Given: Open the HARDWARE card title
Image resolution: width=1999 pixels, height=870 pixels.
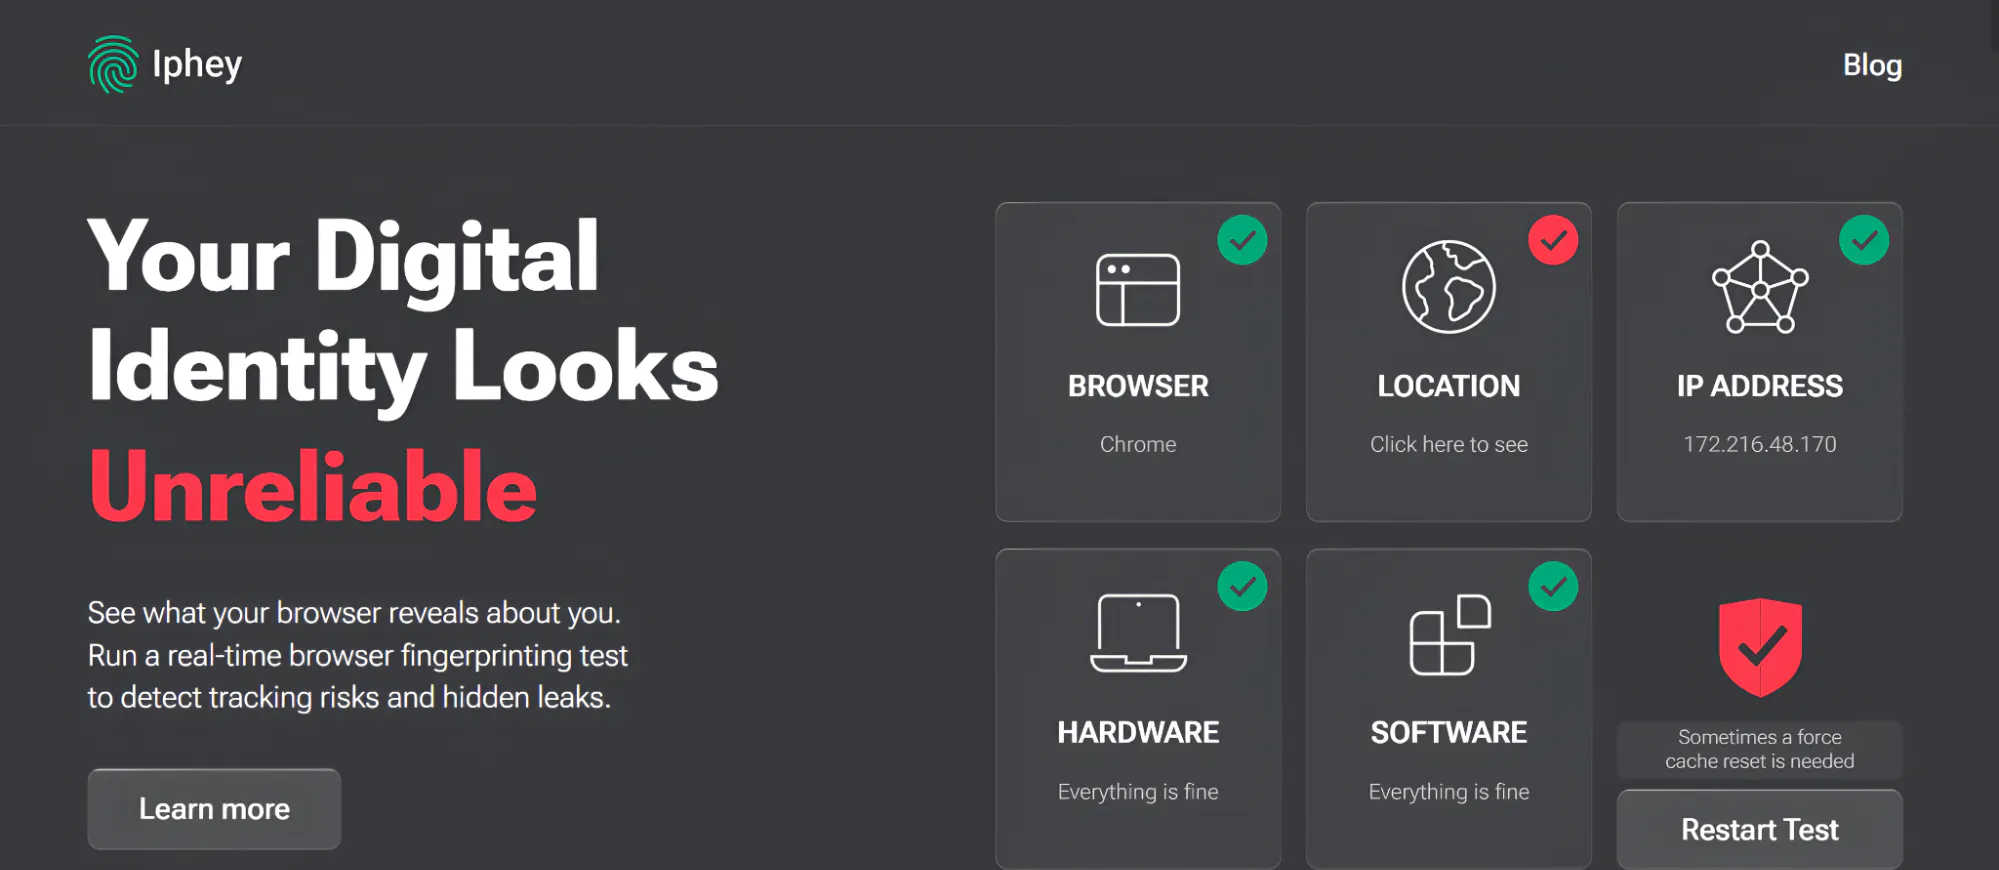Looking at the screenshot, I should pyautogui.click(x=1138, y=732).
